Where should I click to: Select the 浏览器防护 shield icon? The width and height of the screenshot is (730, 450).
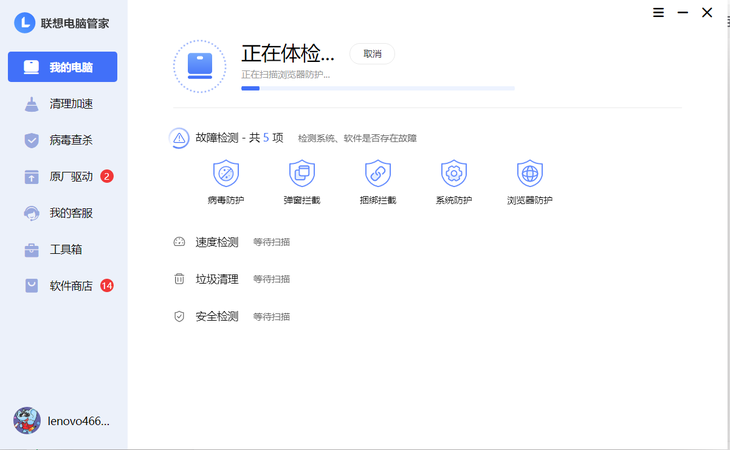530,173
